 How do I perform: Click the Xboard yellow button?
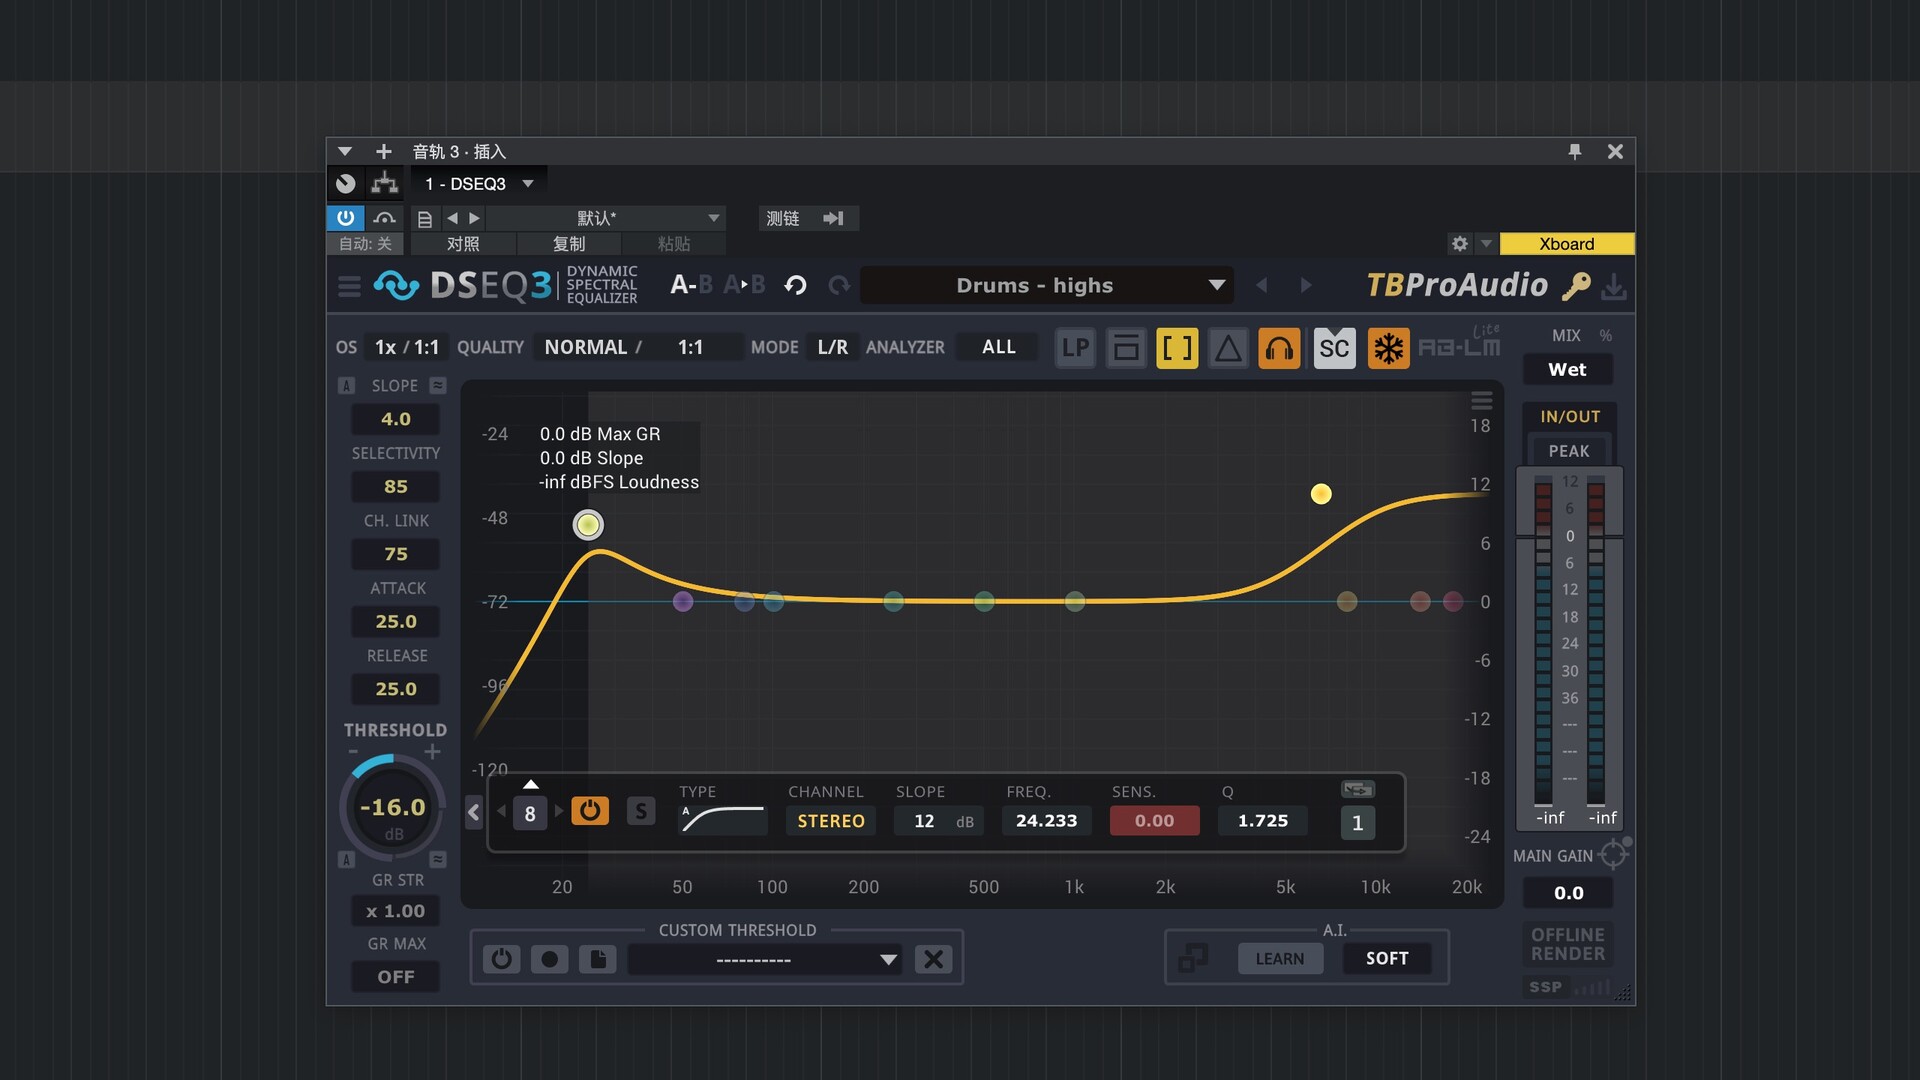(x=1567, y=244)
